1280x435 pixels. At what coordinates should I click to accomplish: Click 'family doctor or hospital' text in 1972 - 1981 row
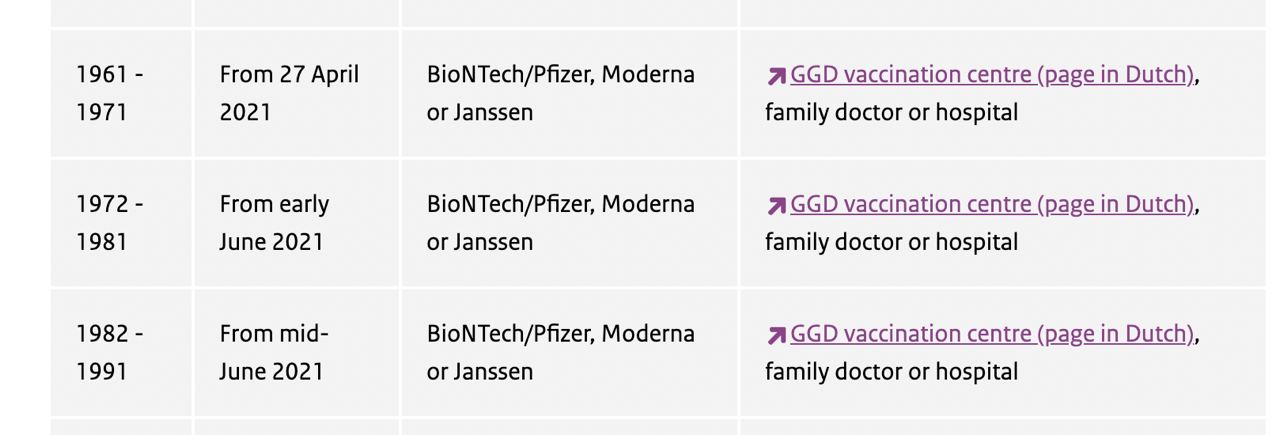point(891,242)
